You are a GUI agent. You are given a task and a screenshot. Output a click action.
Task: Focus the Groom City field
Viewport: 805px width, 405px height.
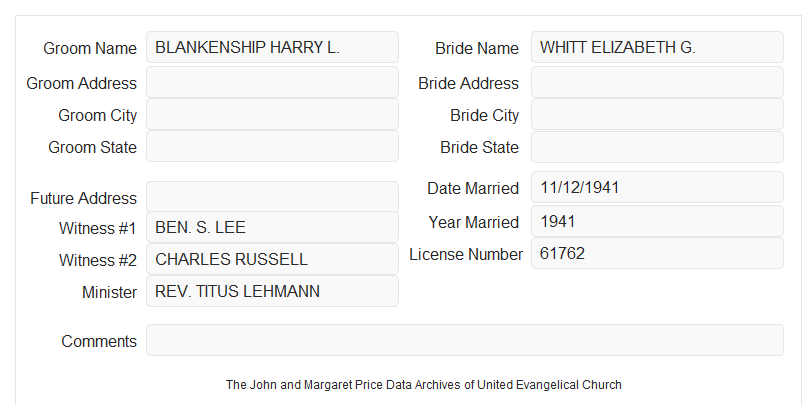(272, 114)
